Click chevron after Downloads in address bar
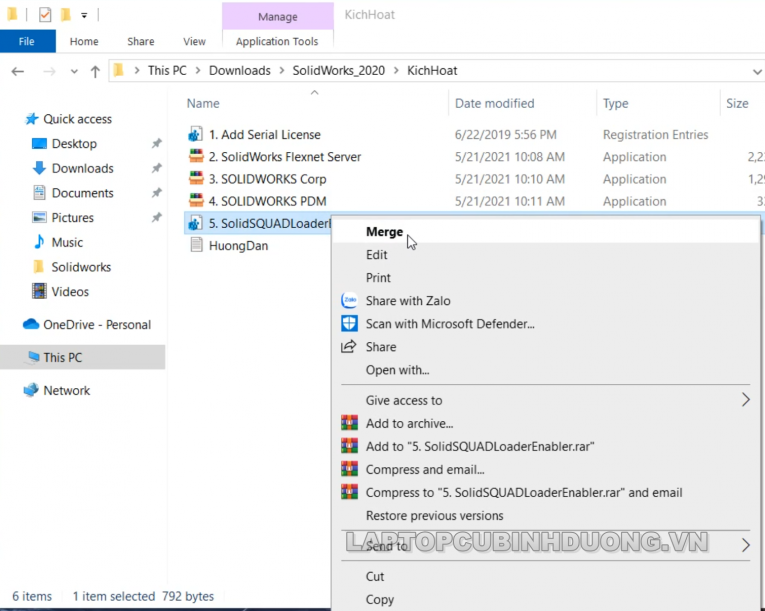 282,71
